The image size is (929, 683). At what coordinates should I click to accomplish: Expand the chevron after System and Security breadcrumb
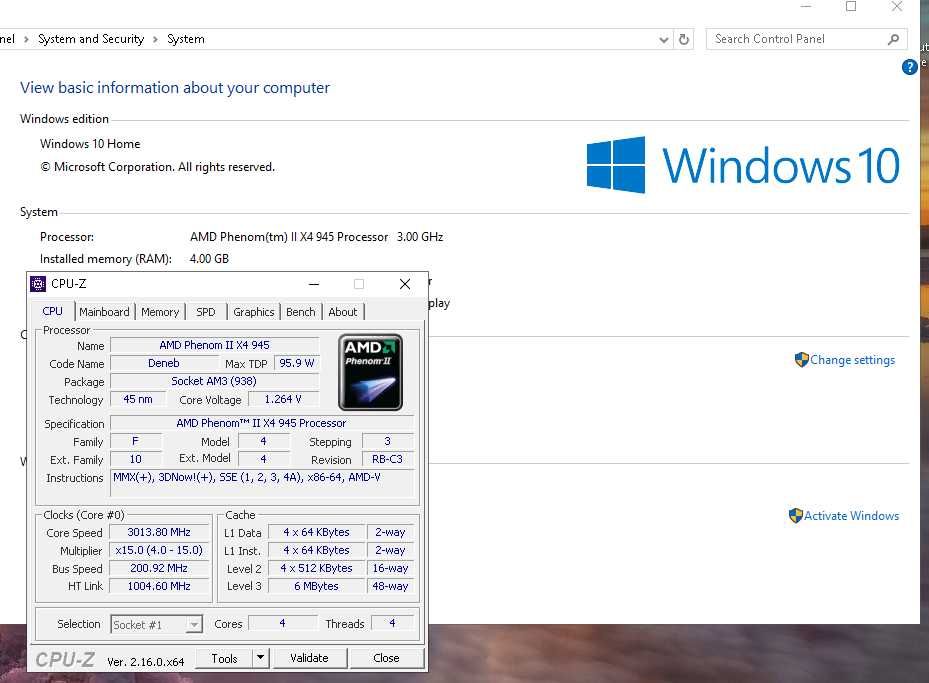pyautogui.click(x=155, y=39)
